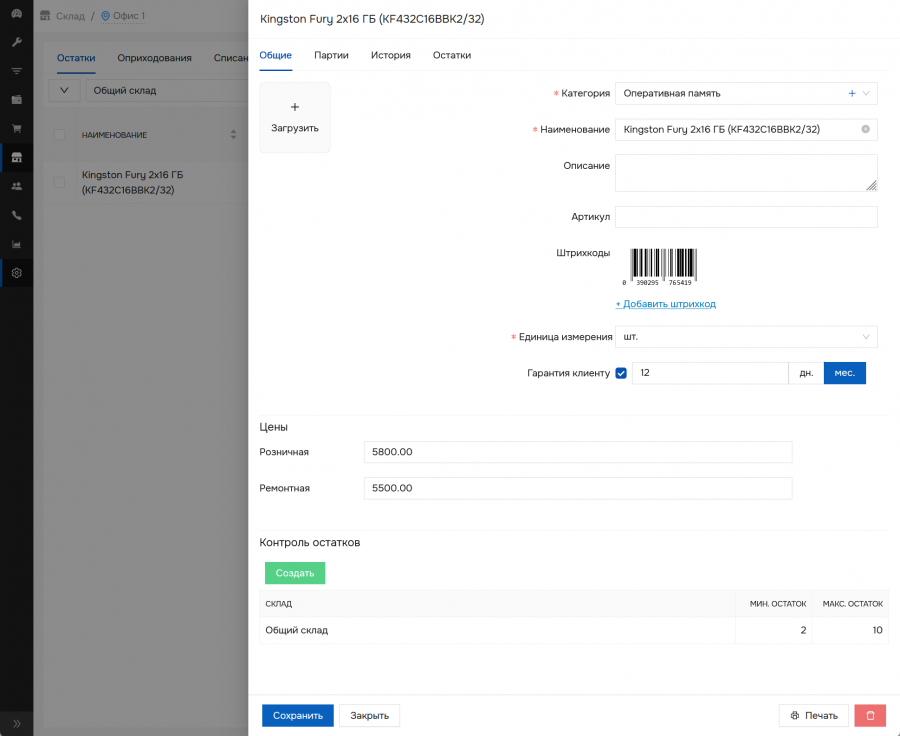Click the МАКС. ОСТАТОК value 10

pos(877,630)
